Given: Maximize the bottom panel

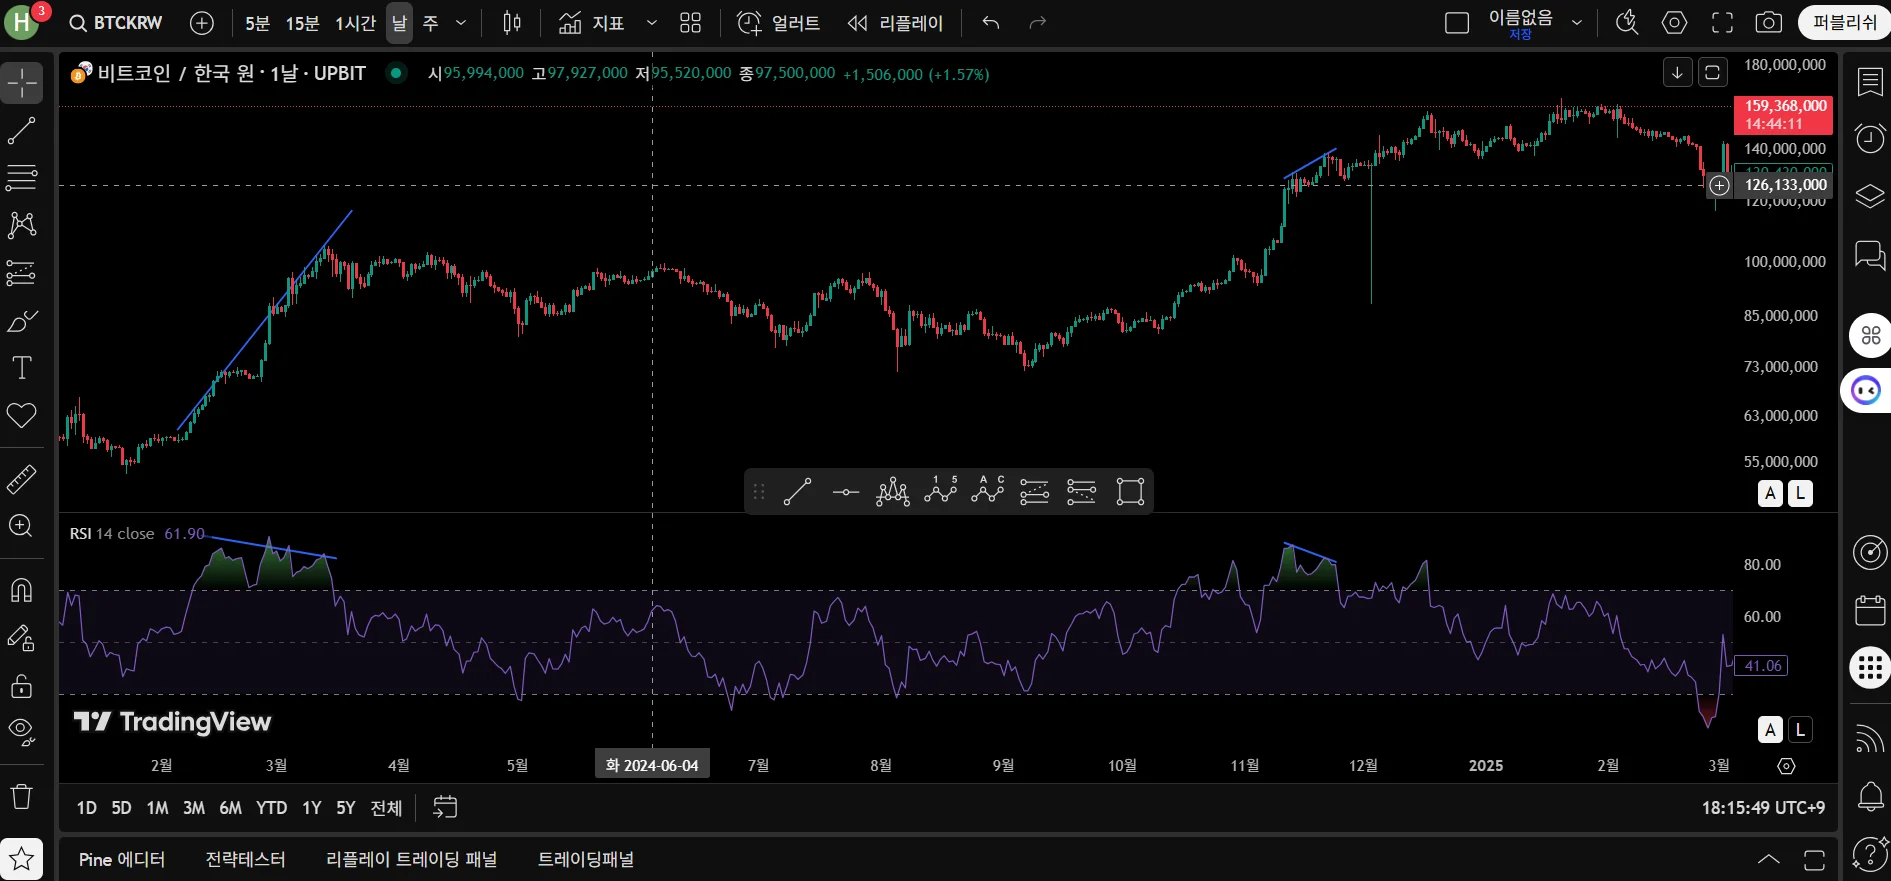Looking at the screenshot, I should (1814, 859).
